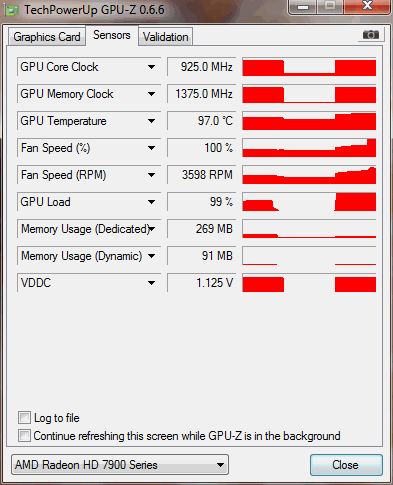Open the VDDC sensor dropdown arrow
The image size is (393, 485).
click(151, 283)
